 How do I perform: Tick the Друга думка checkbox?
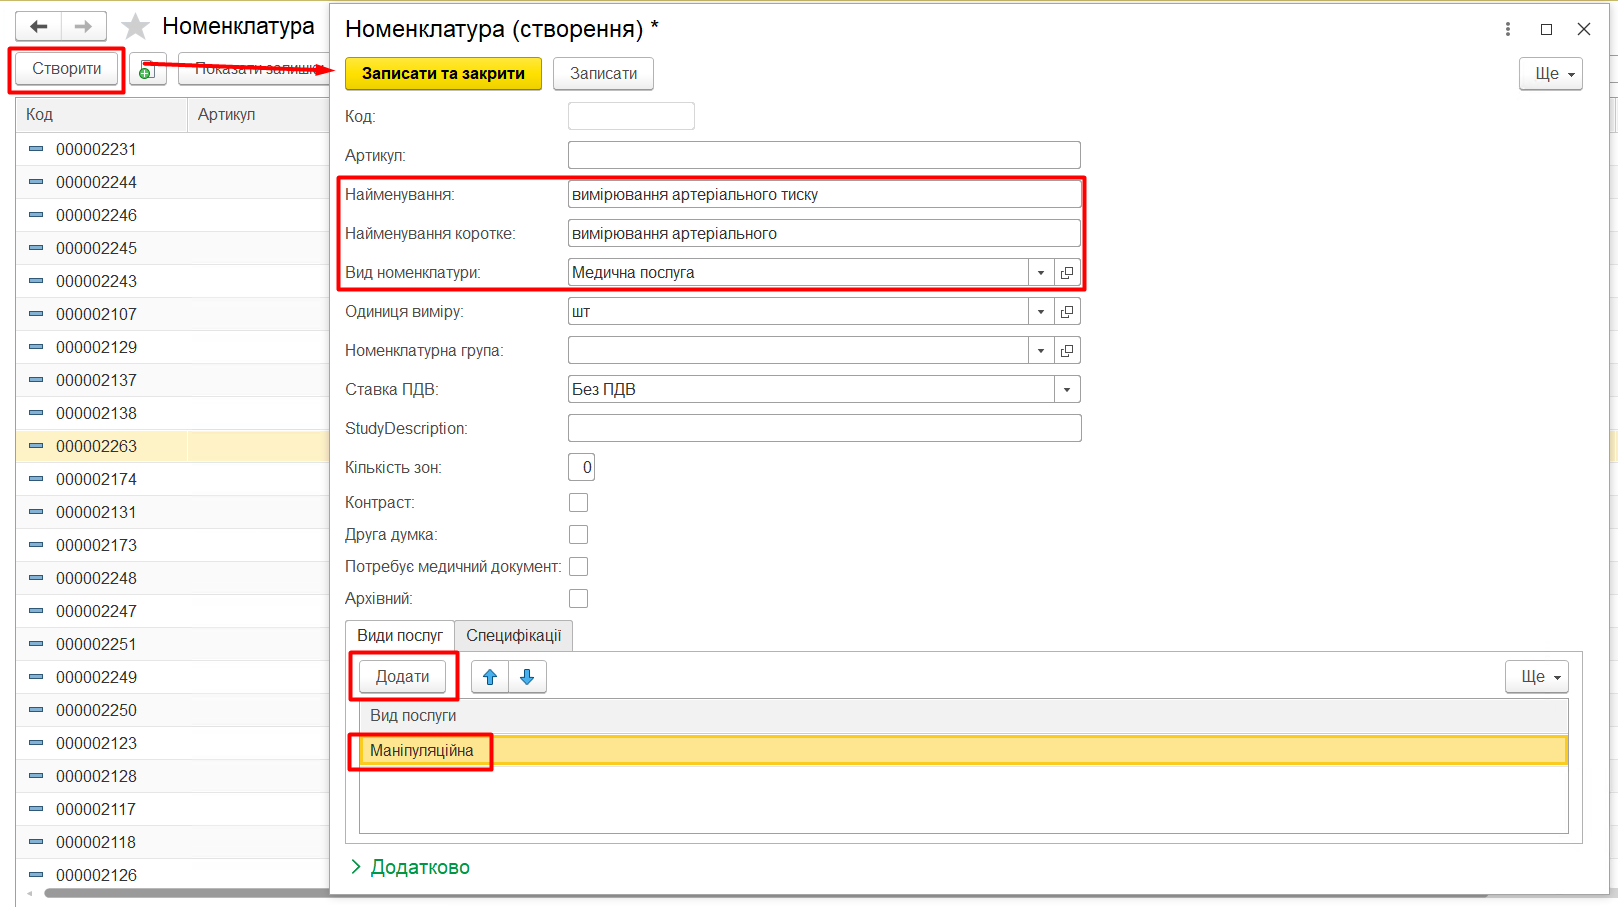click(578, 535)
